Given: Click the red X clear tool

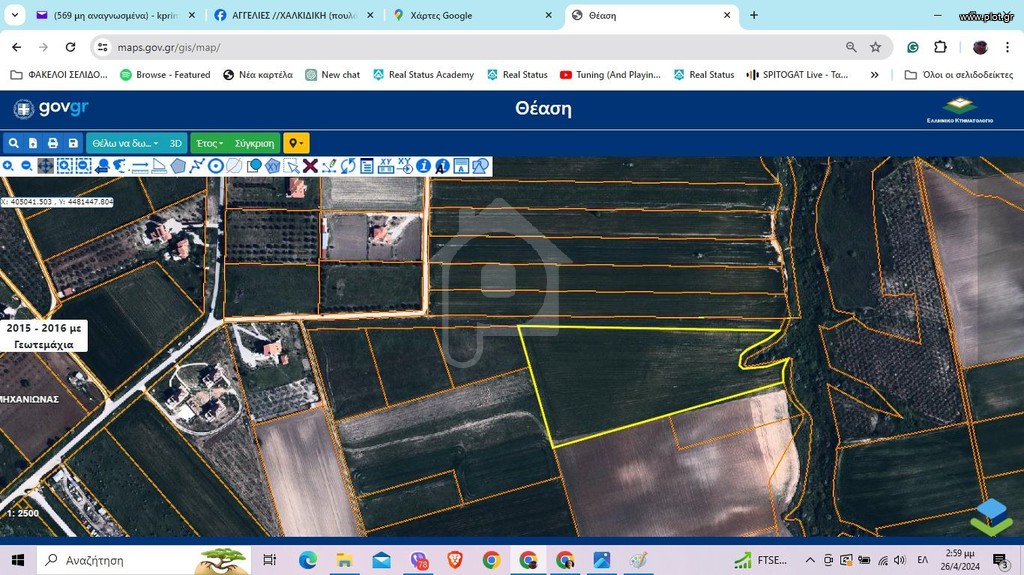Looking at the screenshot, I should (x=310, y=167).
